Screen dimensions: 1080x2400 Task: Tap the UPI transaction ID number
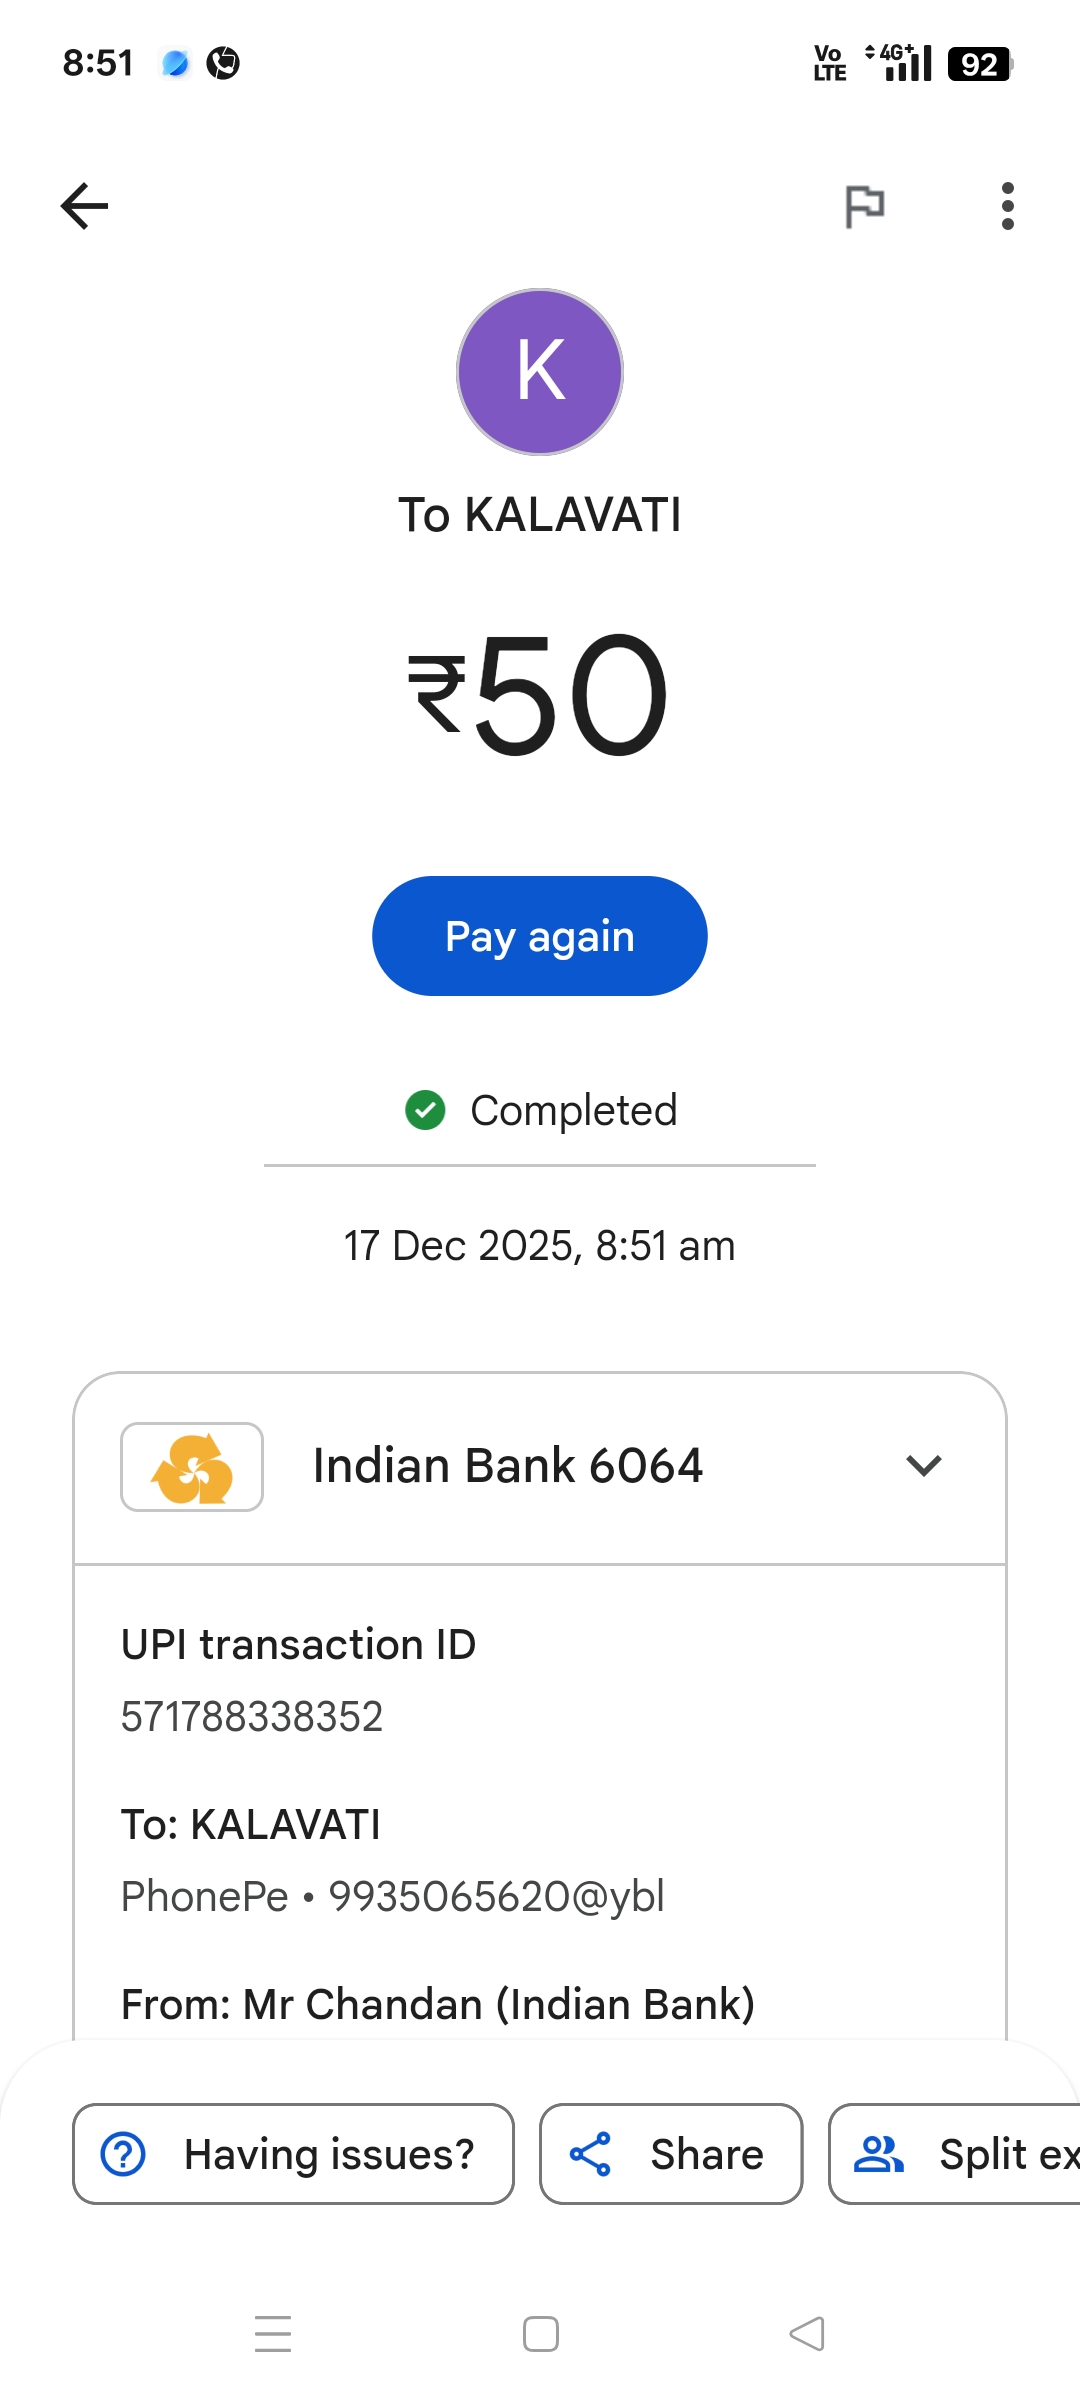pos(252,1717)
